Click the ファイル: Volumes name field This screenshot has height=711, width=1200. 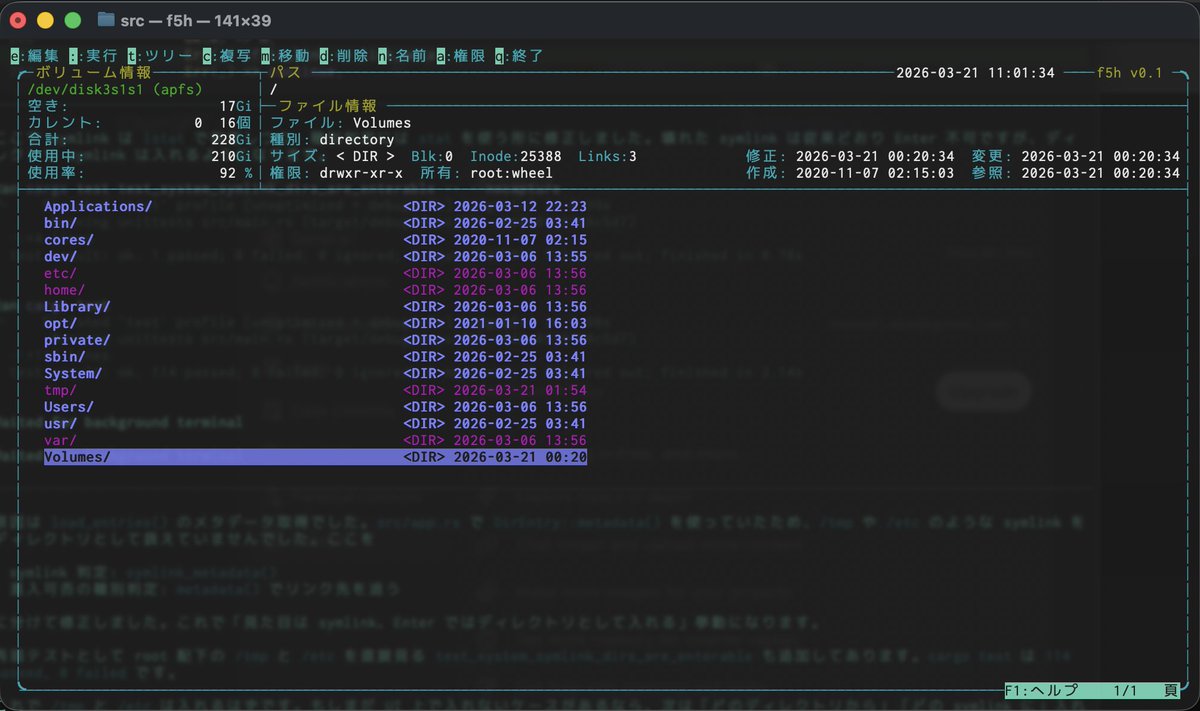tap(341, 123)
